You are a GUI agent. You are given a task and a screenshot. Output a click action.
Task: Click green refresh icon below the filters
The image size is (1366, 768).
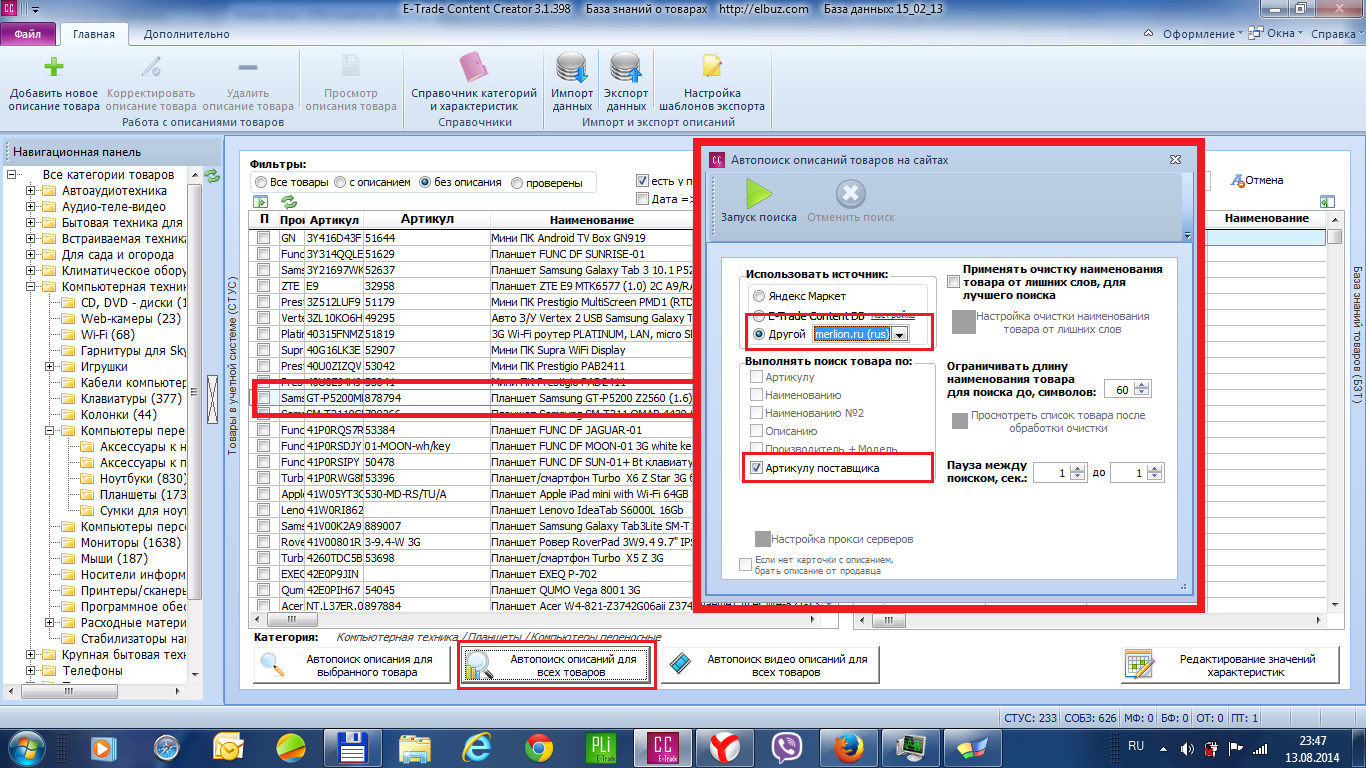(289, 202)
